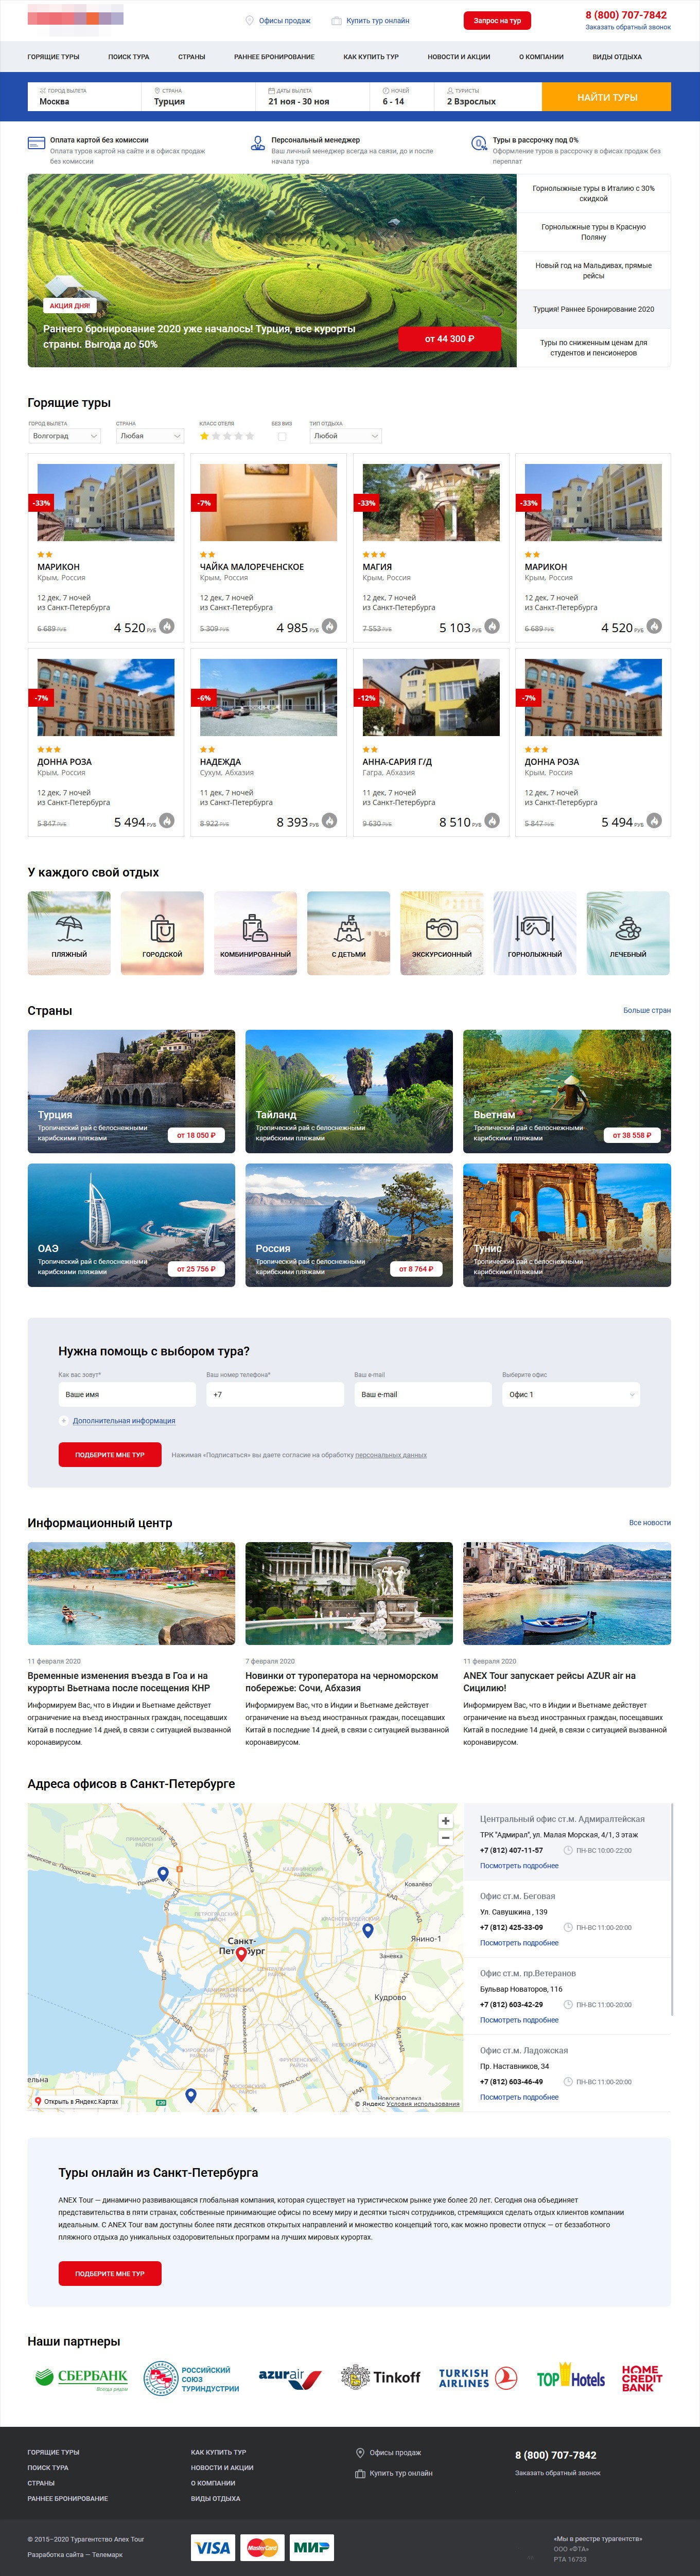This screenshot has height=2576, width=700.
Task: Zoom out the map with minus button
Action: coord(446,1838)
